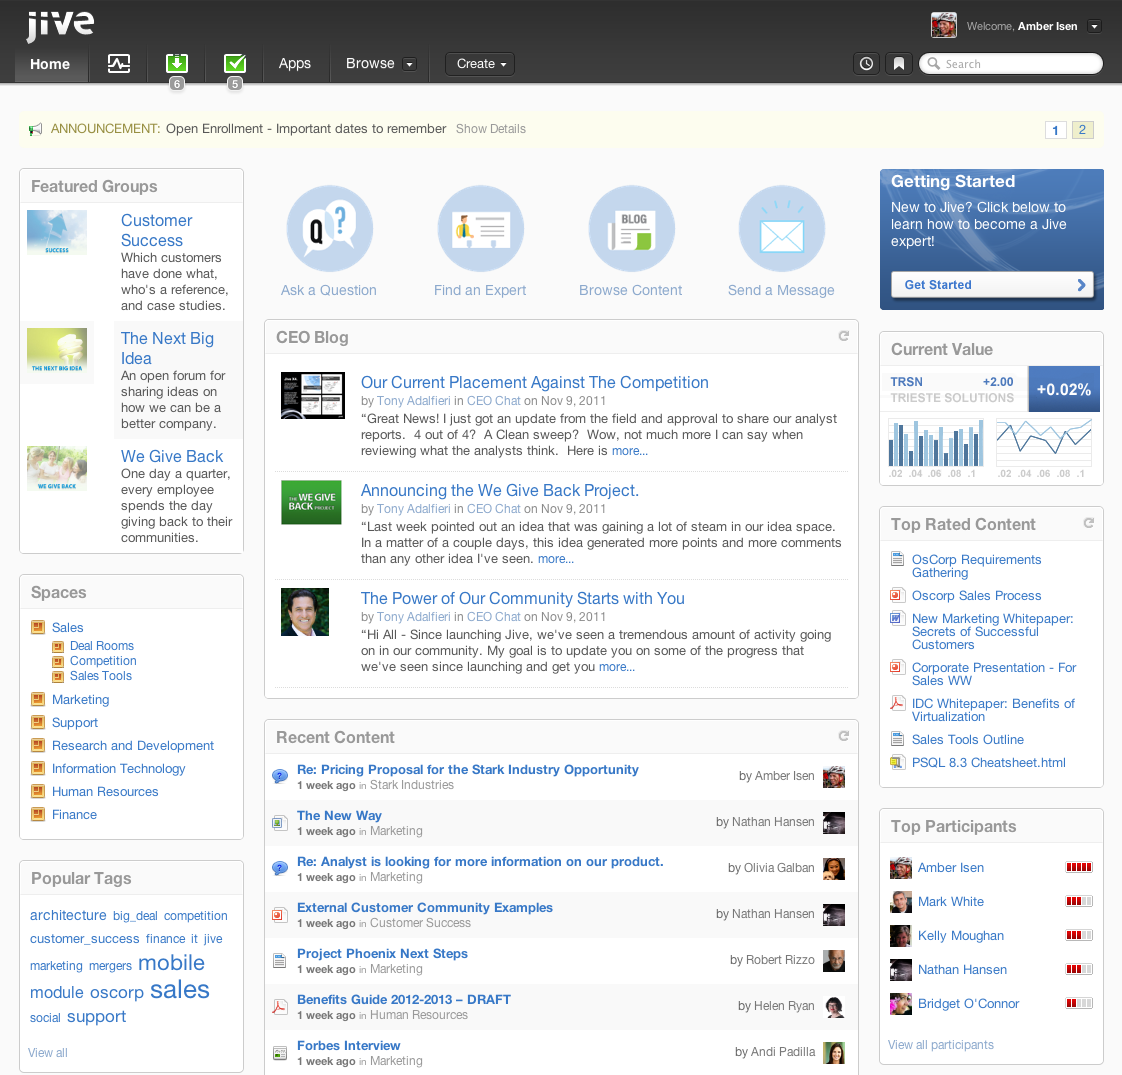Screen dimensions: 1122x1075
Task: Open the Deal Rooms subspace
Action: [x=102, y=646]
